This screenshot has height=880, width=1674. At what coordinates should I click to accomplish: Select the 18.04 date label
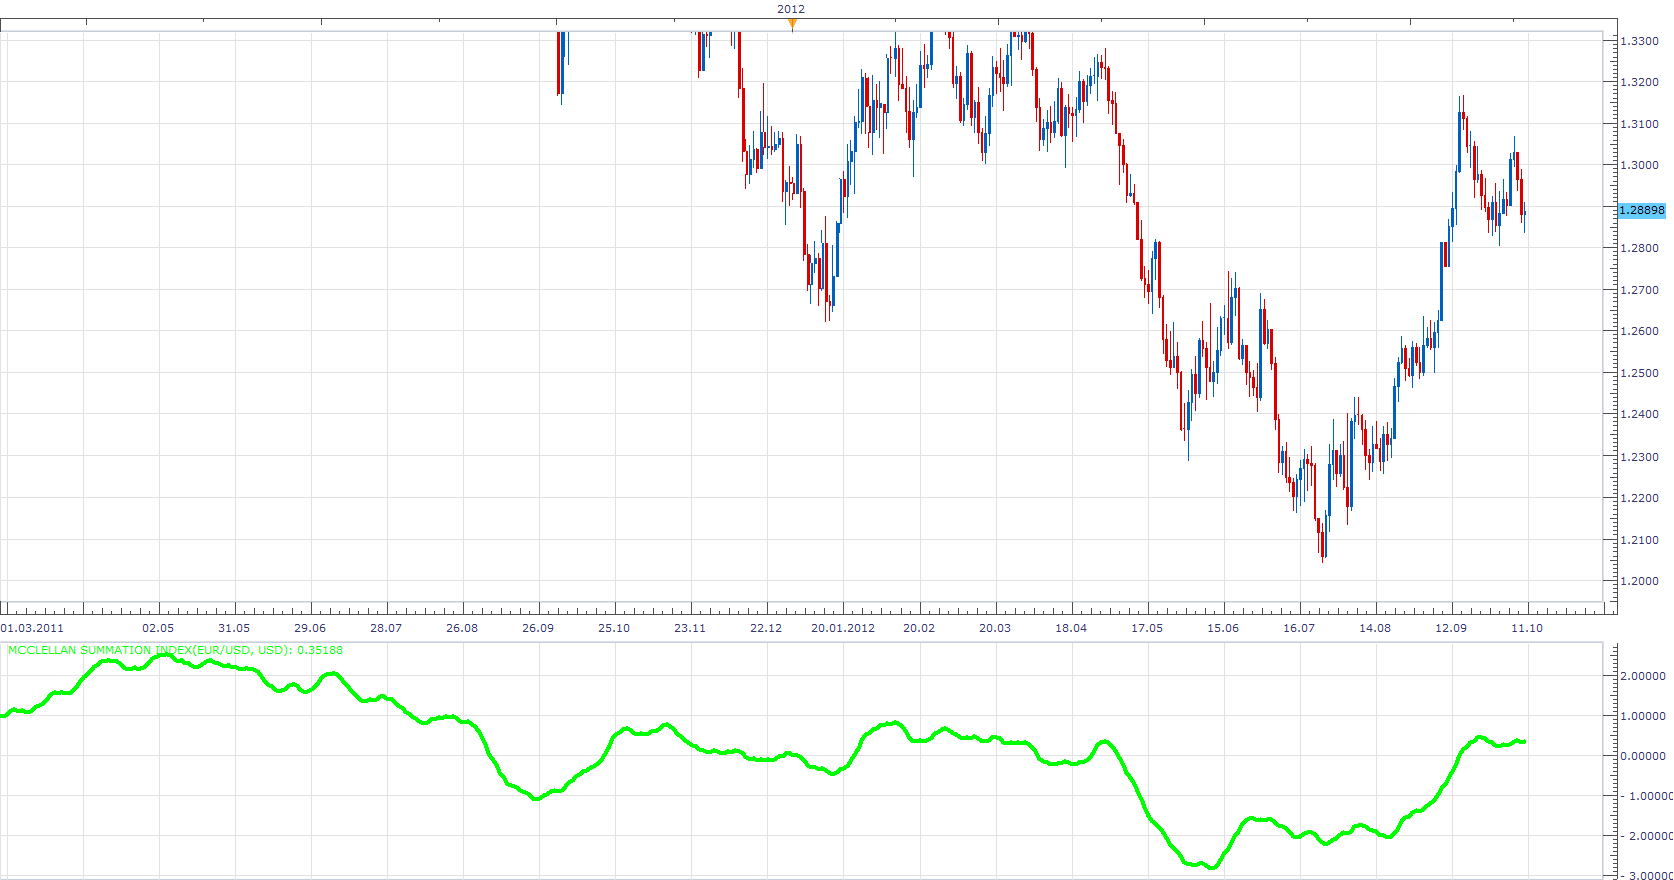[x=1071, y=628]
